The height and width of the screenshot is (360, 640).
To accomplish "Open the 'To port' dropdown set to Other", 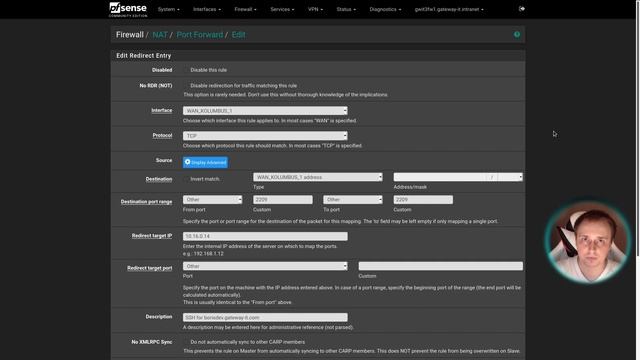I will click(x=353, y=200).
